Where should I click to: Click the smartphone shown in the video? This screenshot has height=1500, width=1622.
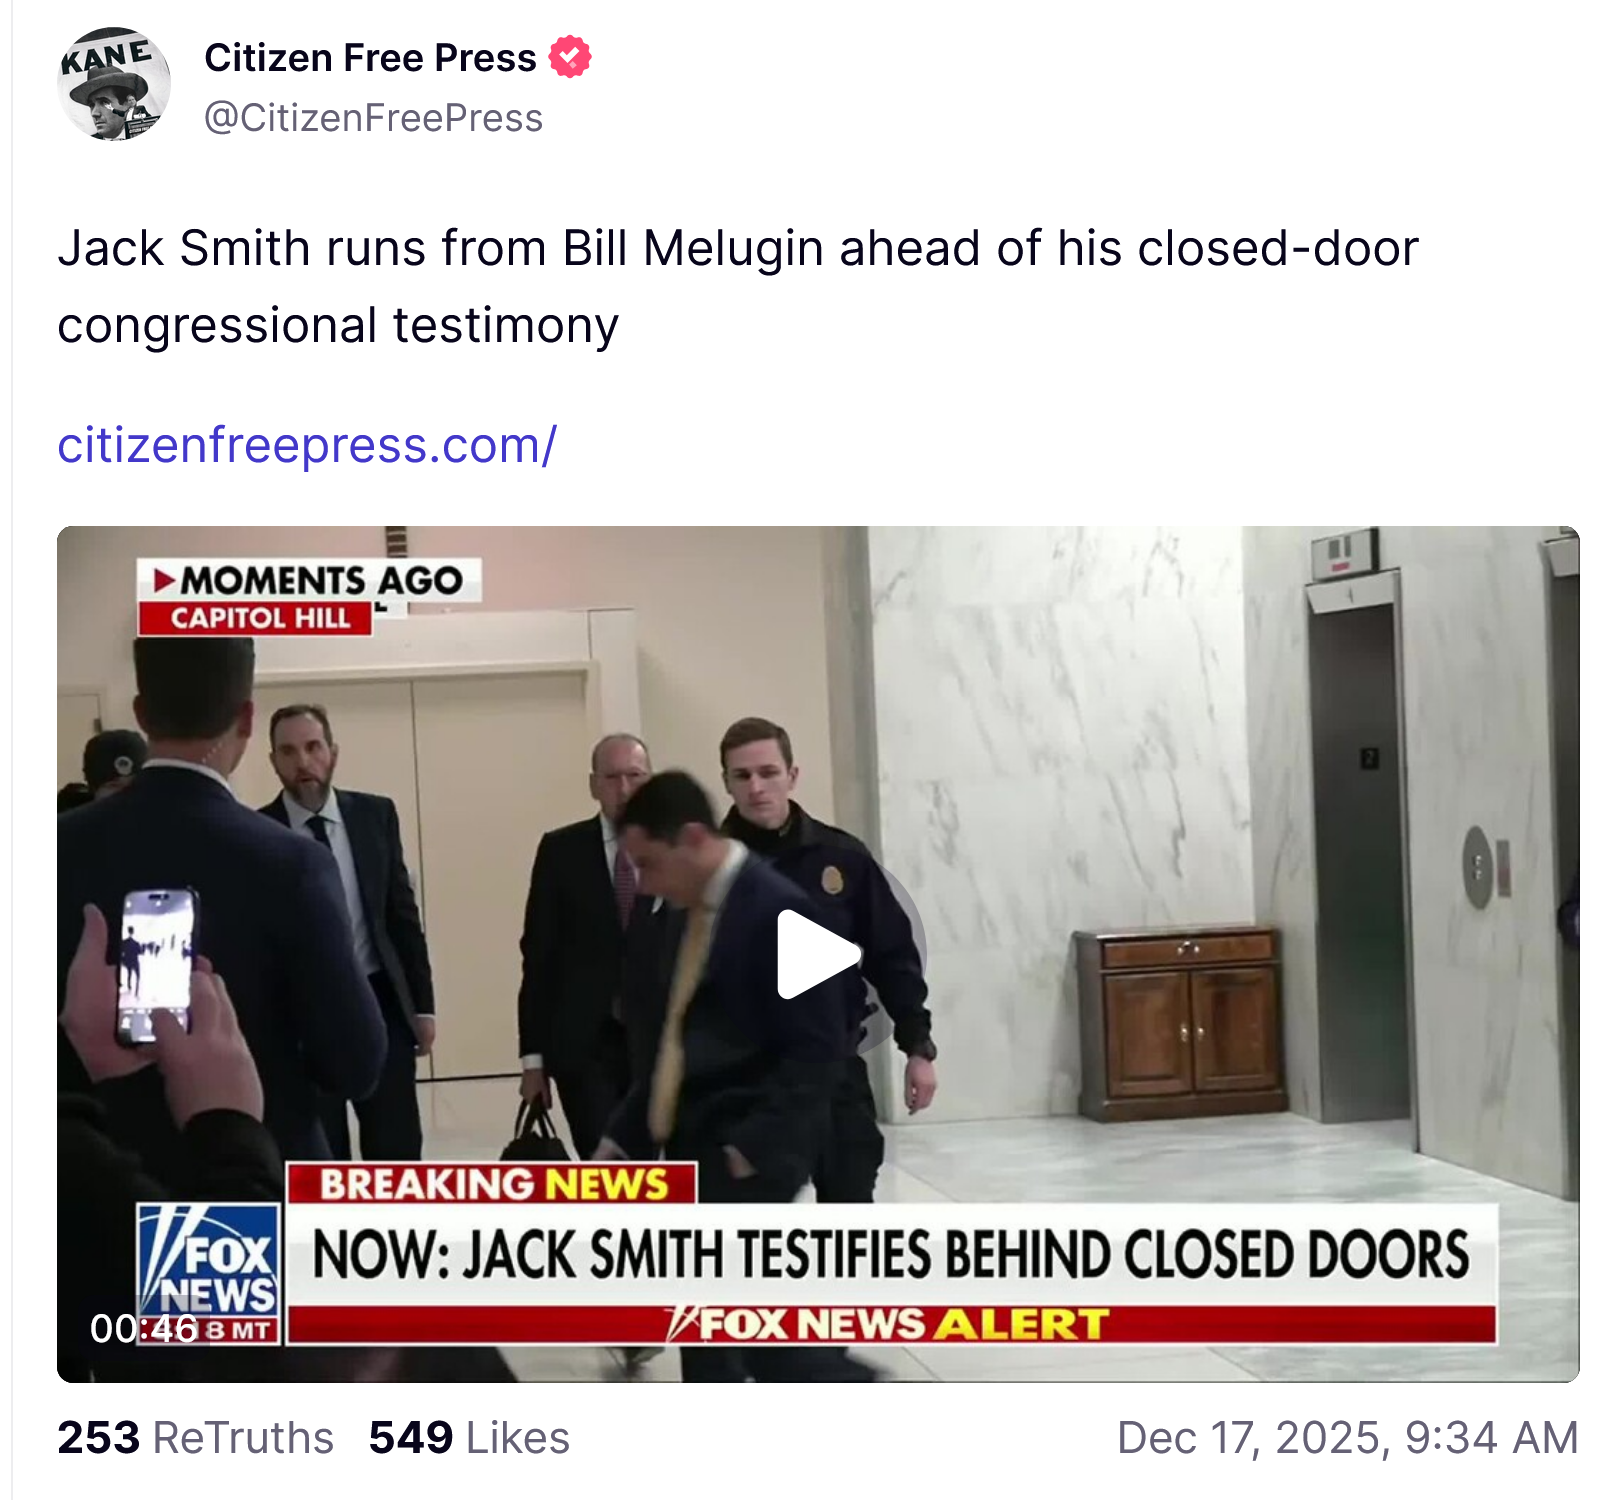pyautogui.click(x=156, y=966)
